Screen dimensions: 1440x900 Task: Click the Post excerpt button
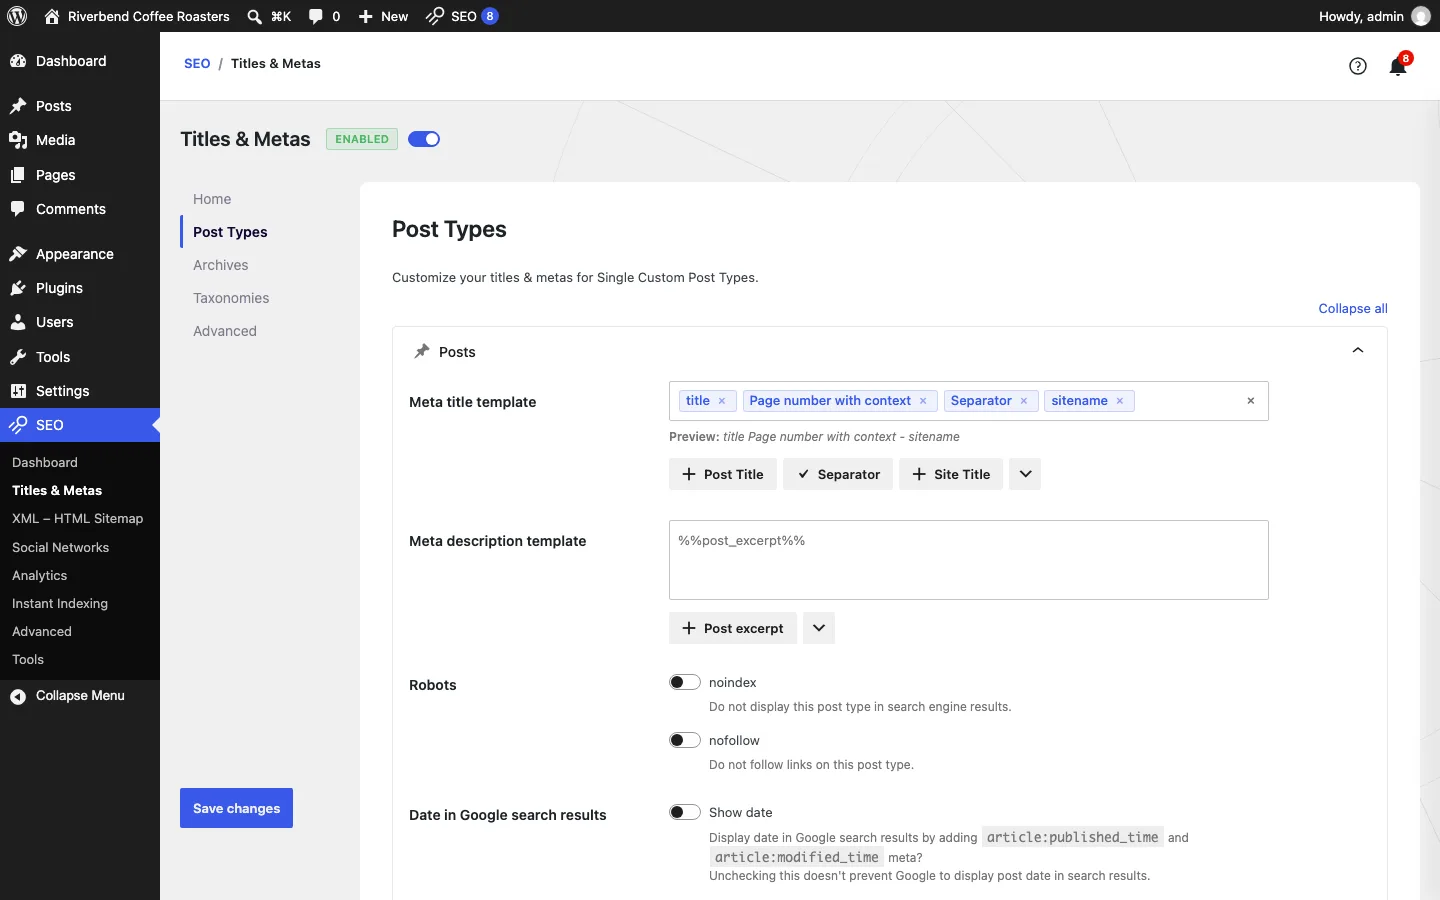pos(733,628)
